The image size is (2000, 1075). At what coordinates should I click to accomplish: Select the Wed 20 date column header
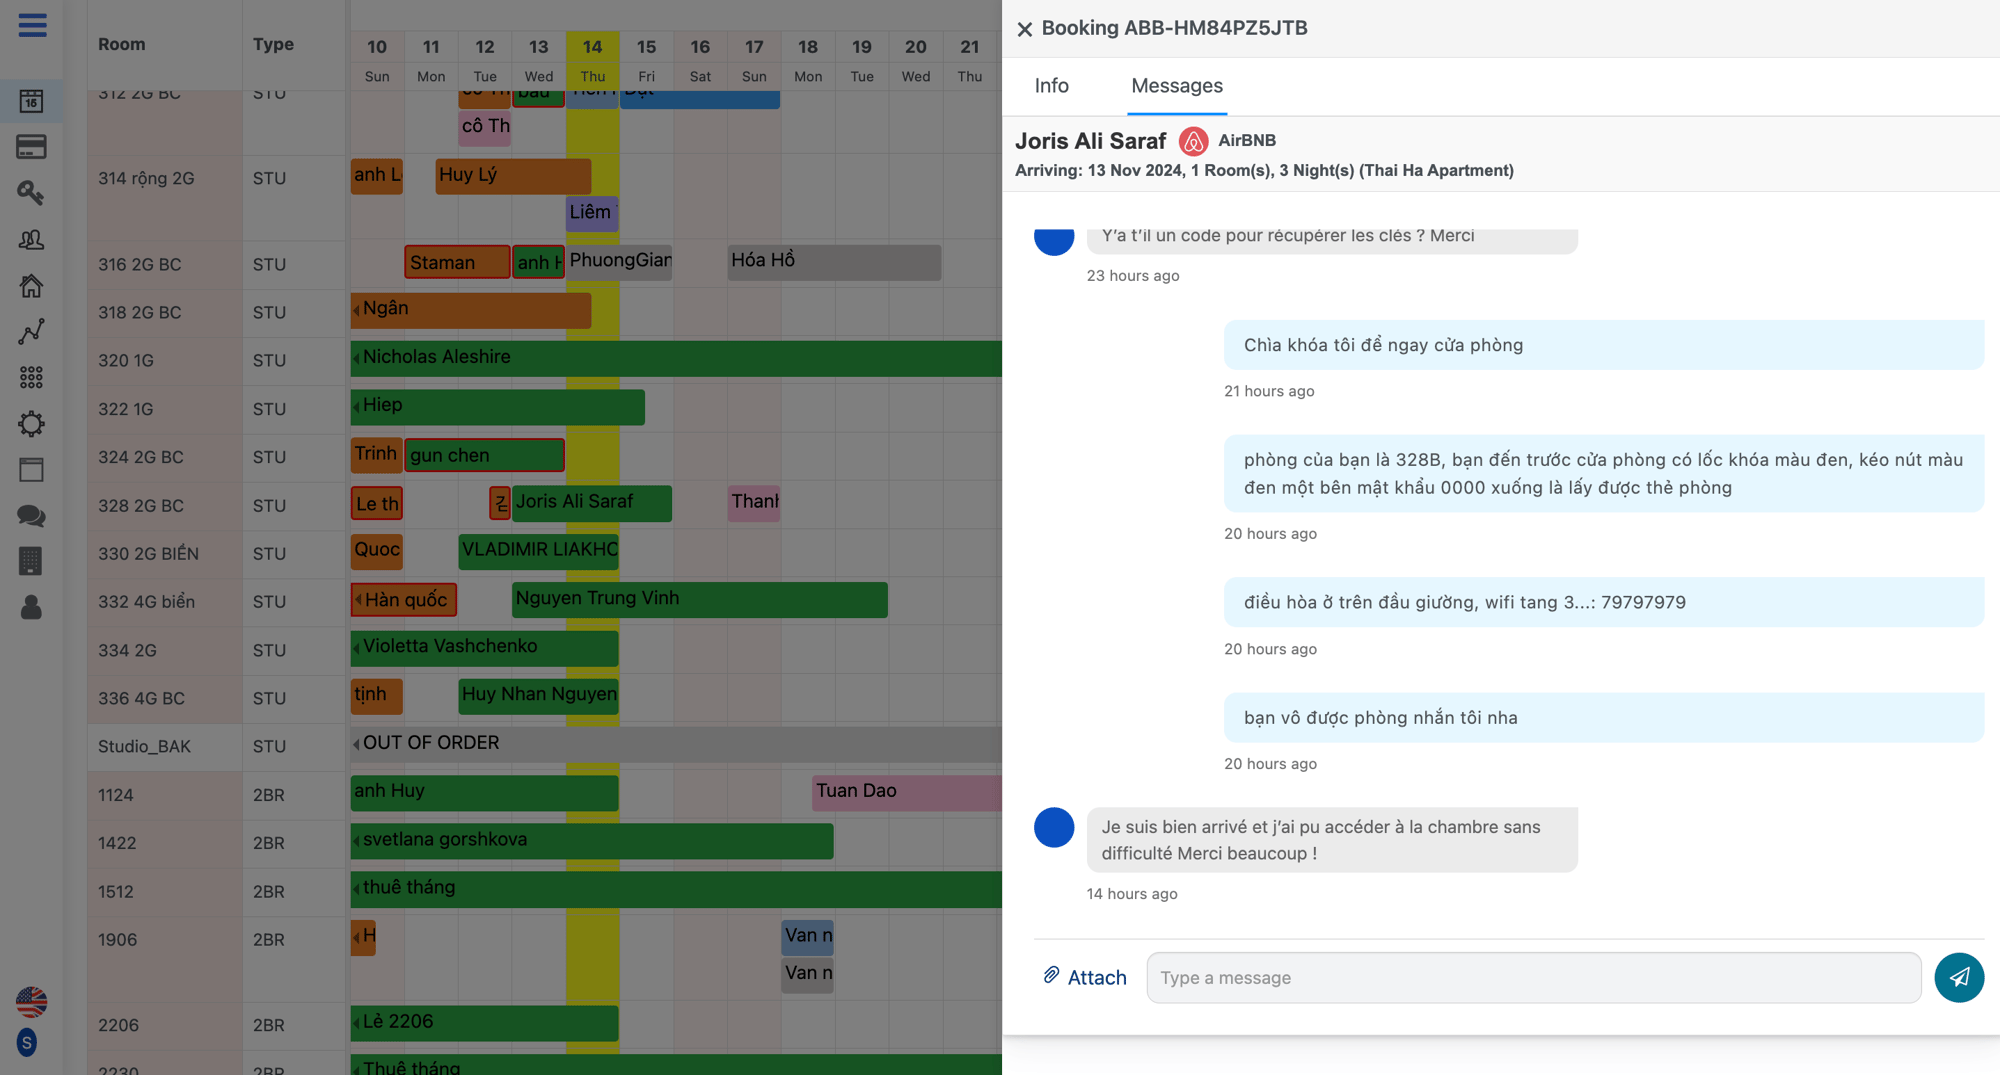[x=915, y=60]
